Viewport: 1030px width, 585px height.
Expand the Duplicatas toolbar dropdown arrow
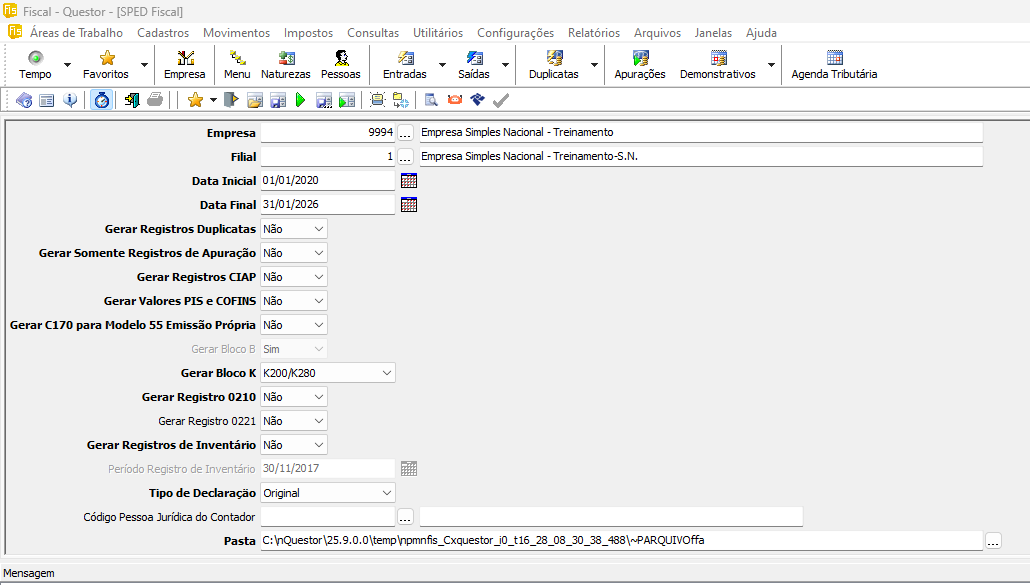[594, 65]
